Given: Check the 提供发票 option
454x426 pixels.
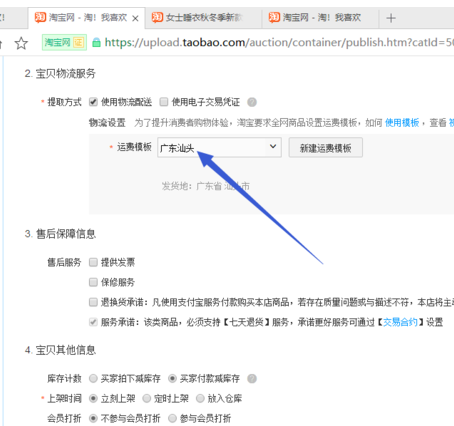Looking at the screenshot, I should (93, 262).
